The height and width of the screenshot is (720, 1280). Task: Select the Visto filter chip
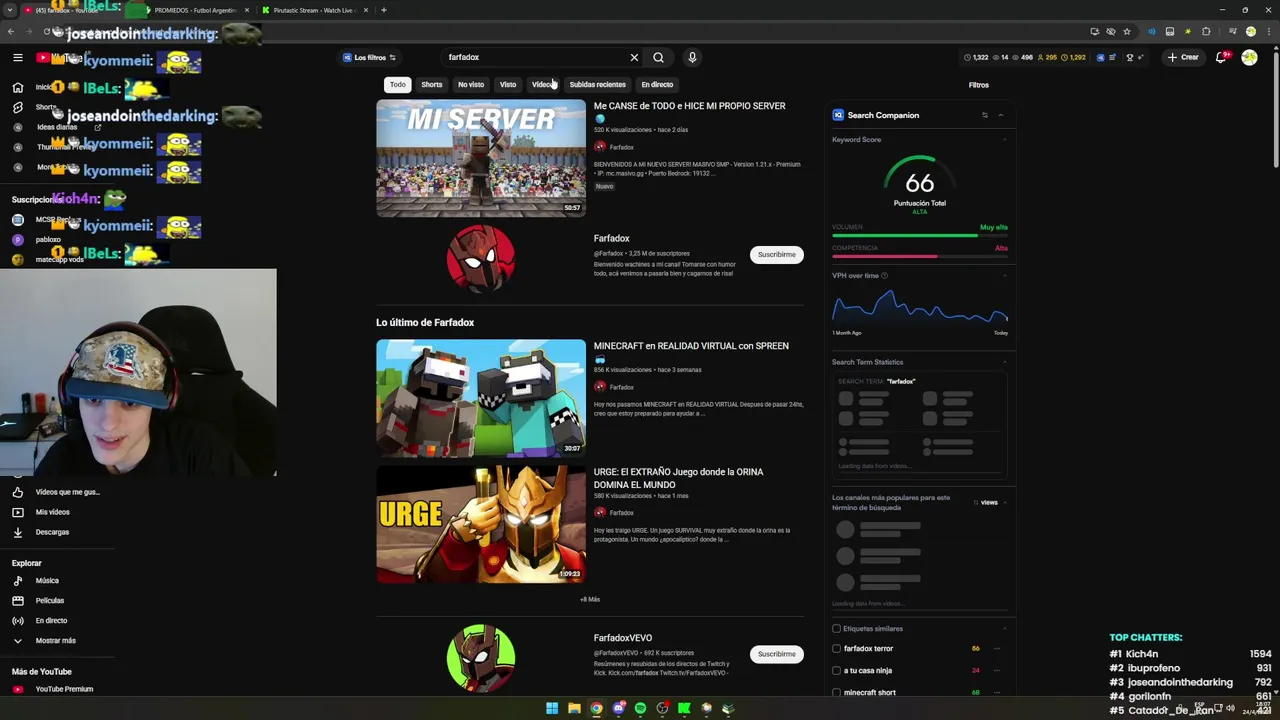coord(508,85)
